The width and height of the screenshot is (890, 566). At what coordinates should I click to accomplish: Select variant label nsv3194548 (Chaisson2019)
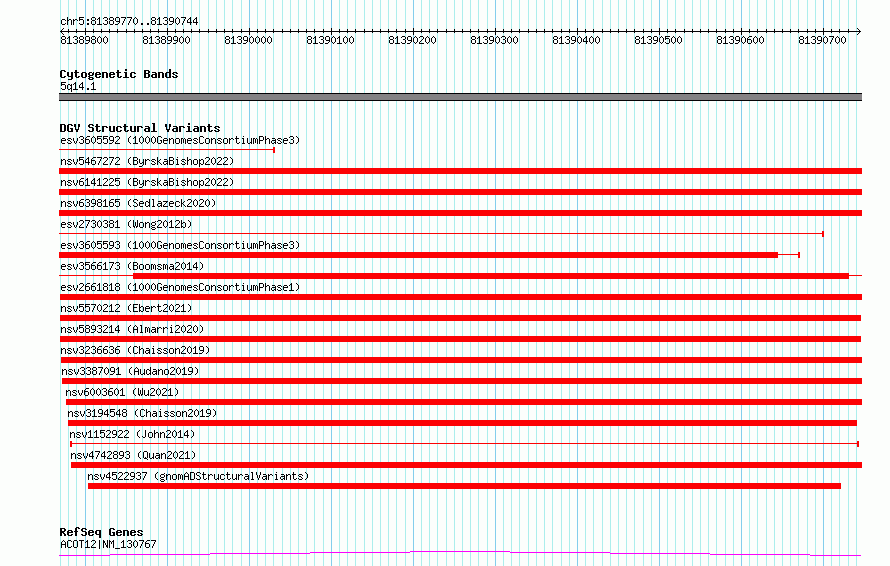(142, 413)
